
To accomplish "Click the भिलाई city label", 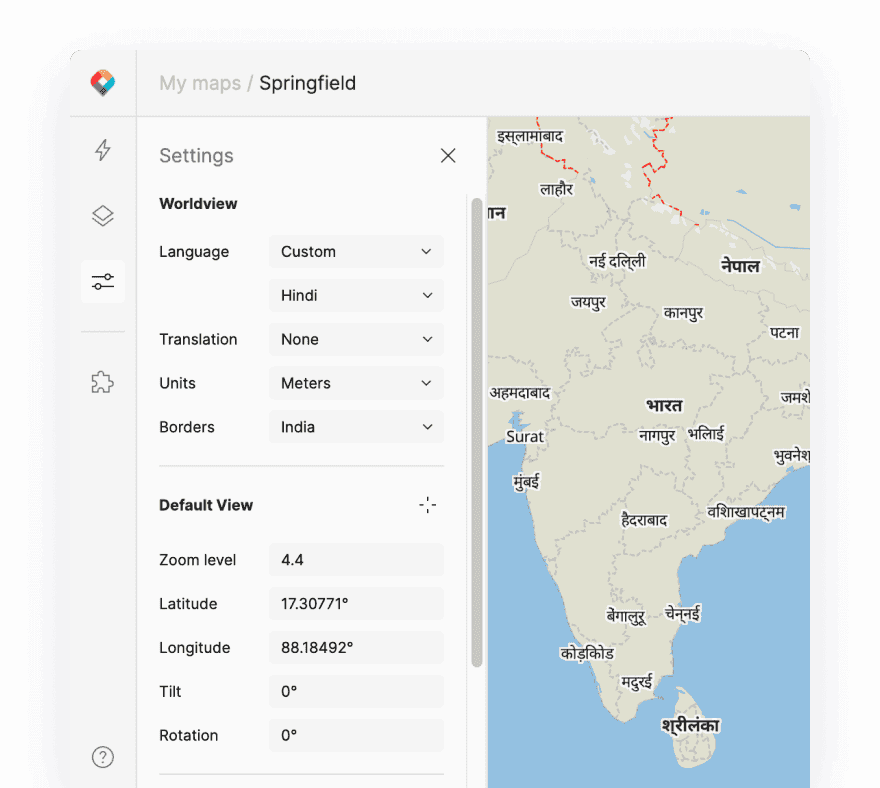I will [x=706, y=433].
